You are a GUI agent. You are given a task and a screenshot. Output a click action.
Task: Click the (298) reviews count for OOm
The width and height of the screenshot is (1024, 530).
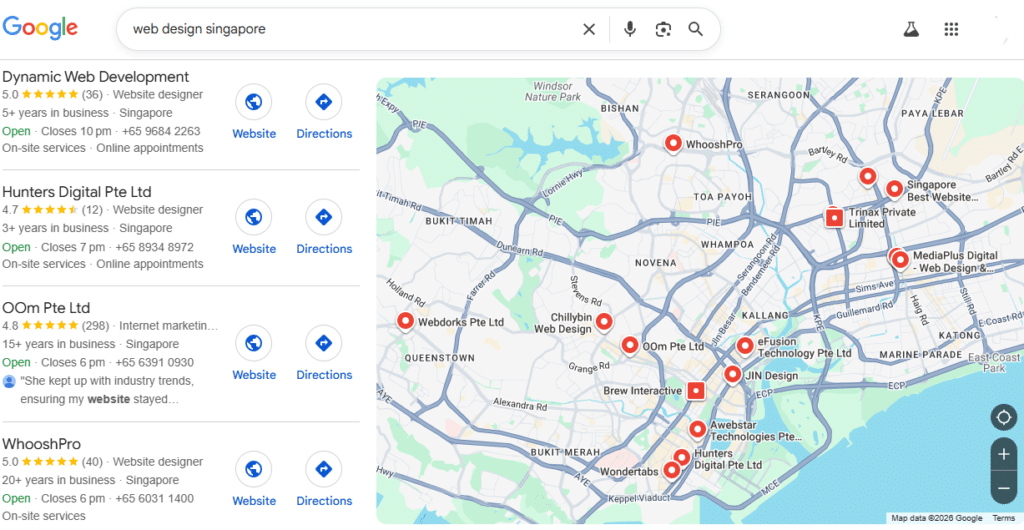point(95,325)
